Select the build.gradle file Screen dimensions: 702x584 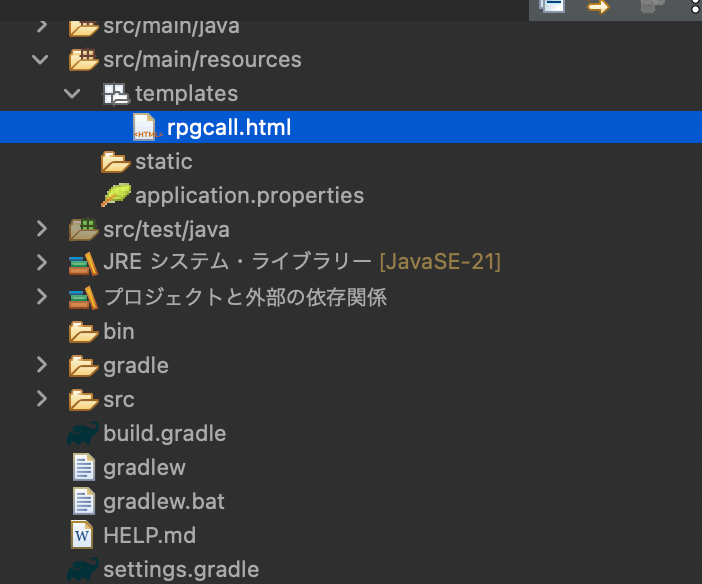(165, 434)
